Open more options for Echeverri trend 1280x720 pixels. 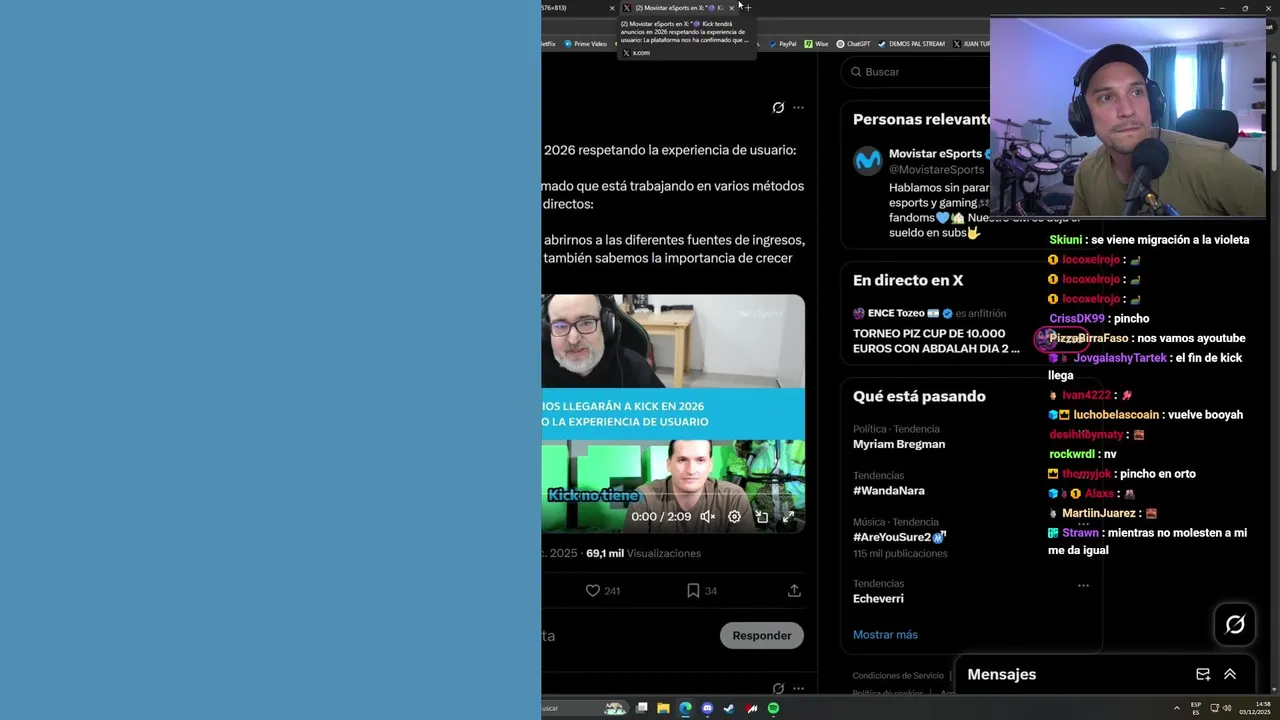pos(1083,585)
